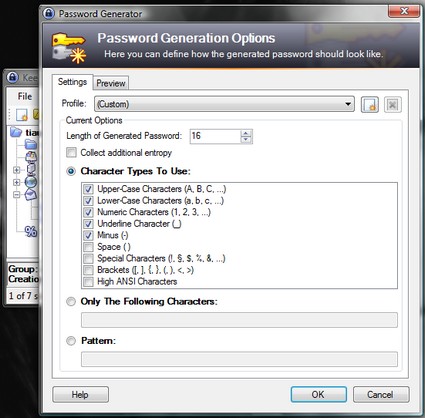
Task: Uncheck Upper-Case Characters option
Action: (x=88, y=189)
